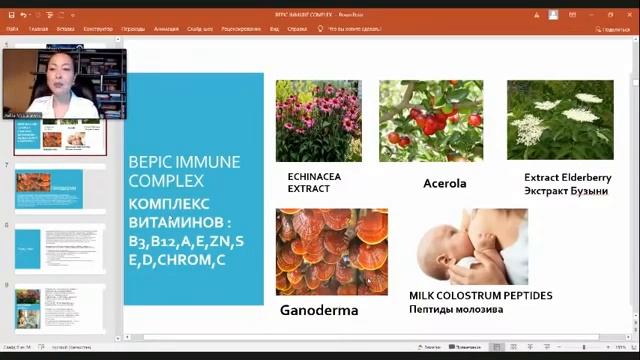Click the Echinacea flowers picture
Viewport: 640px width, 360px height.
(319, 121)
